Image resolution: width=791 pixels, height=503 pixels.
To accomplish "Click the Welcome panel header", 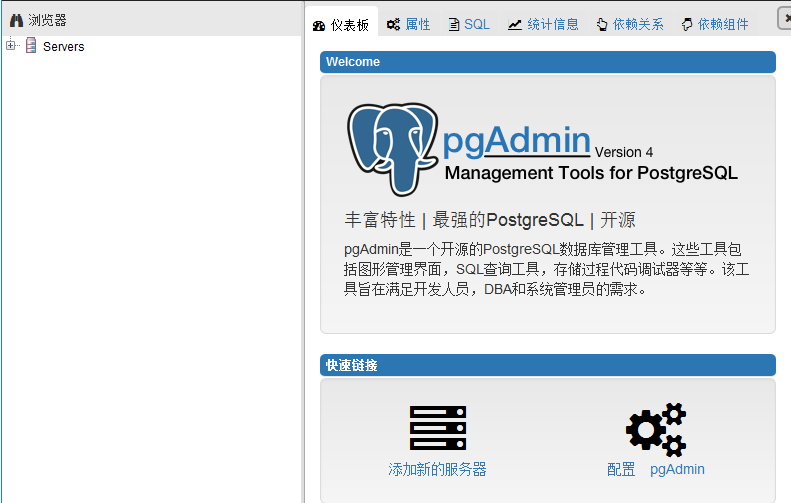I will 548,62.
